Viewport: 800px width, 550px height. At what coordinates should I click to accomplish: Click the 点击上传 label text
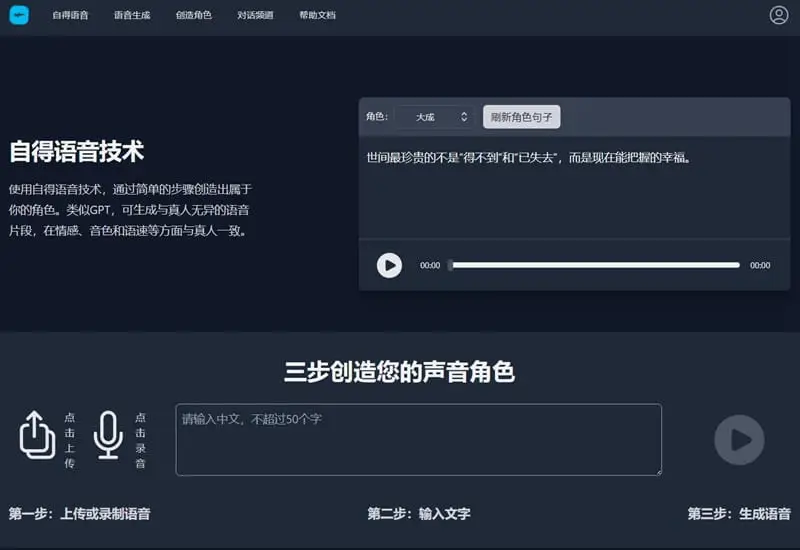coord(69,440)
